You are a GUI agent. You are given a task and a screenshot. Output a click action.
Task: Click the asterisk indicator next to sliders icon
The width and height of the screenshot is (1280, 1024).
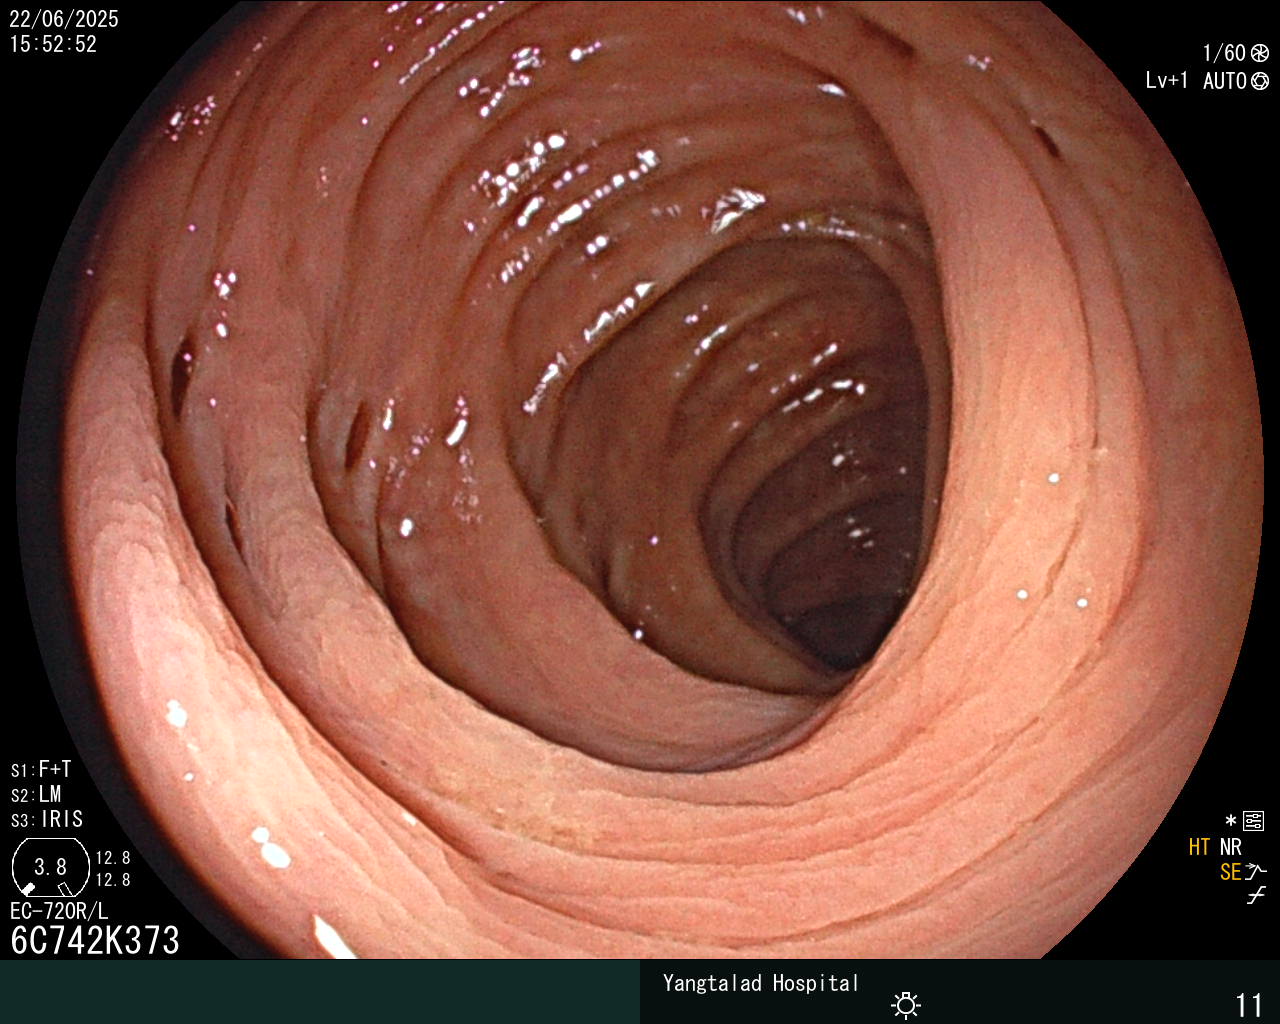coord(1231,821)
